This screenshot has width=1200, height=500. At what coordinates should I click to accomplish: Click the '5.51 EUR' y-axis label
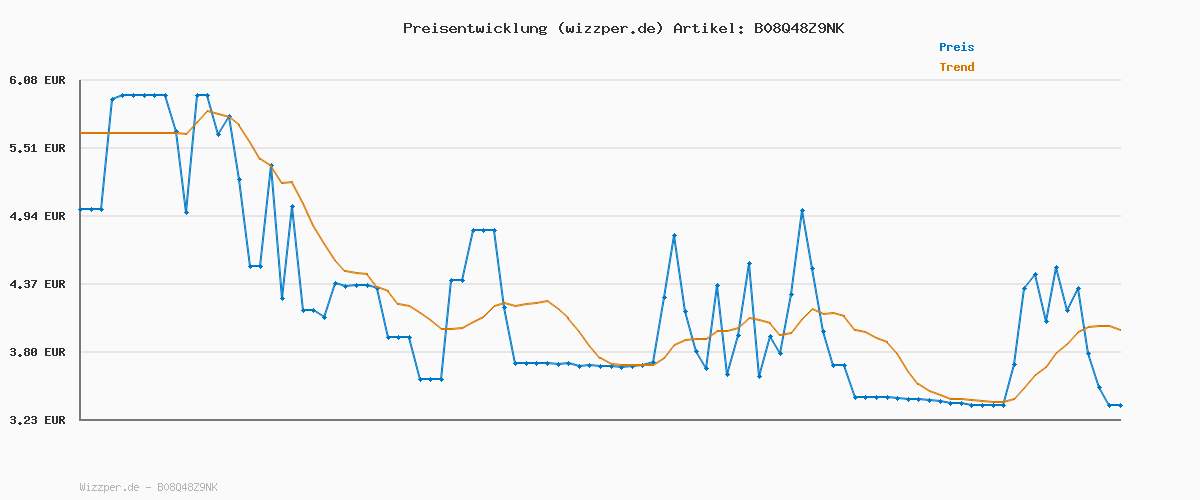37,148
